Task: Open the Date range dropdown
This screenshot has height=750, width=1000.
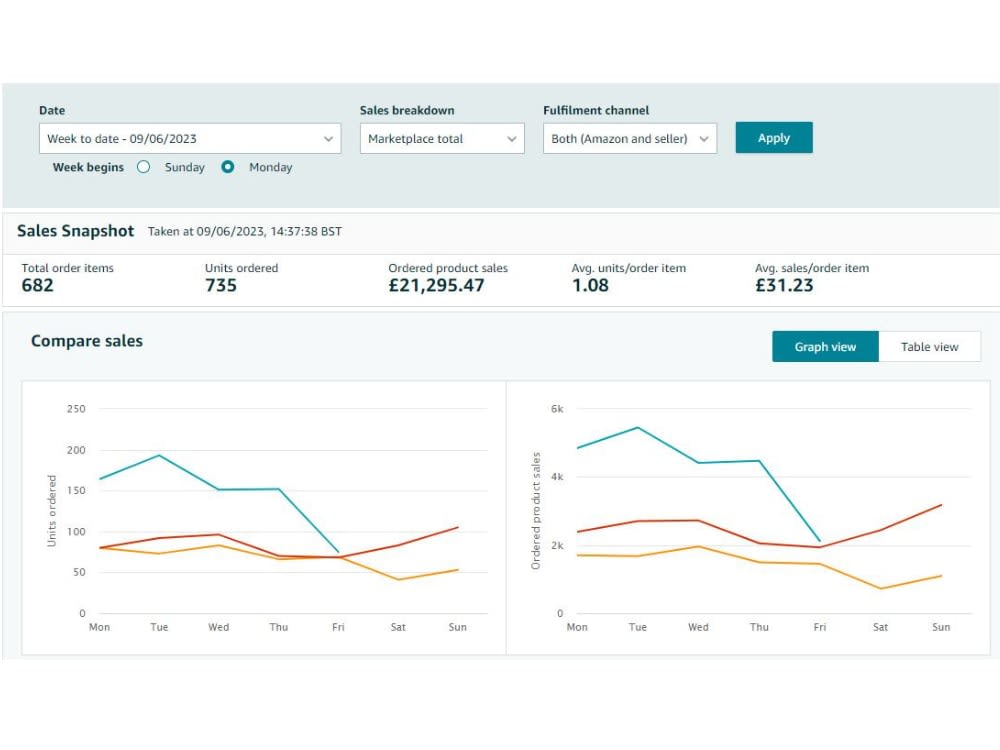Action: point(190,138)
